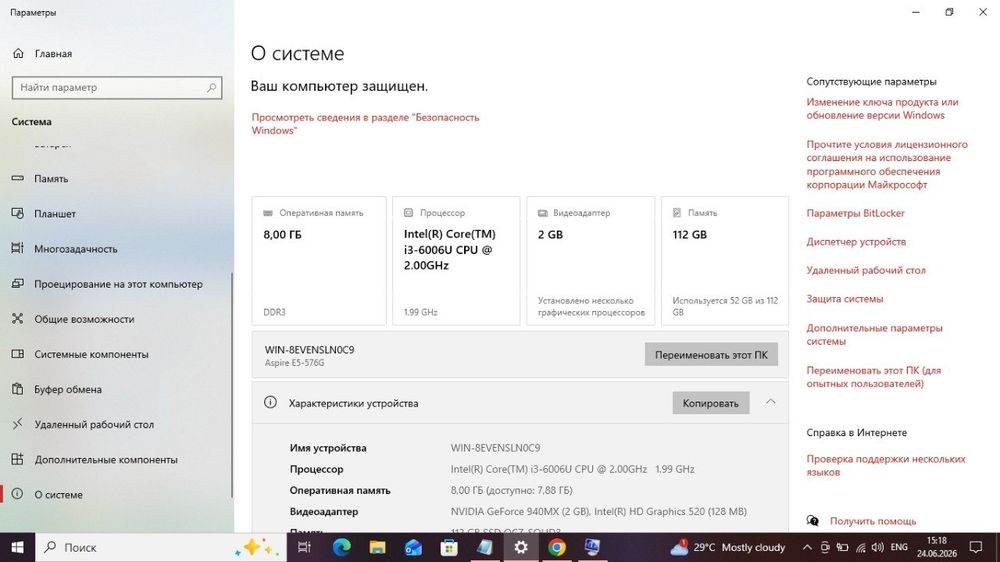The width and height of the screenshot is (1000, 562).
Task: Launch Google Chrome from taskbar
Action: 557,547
